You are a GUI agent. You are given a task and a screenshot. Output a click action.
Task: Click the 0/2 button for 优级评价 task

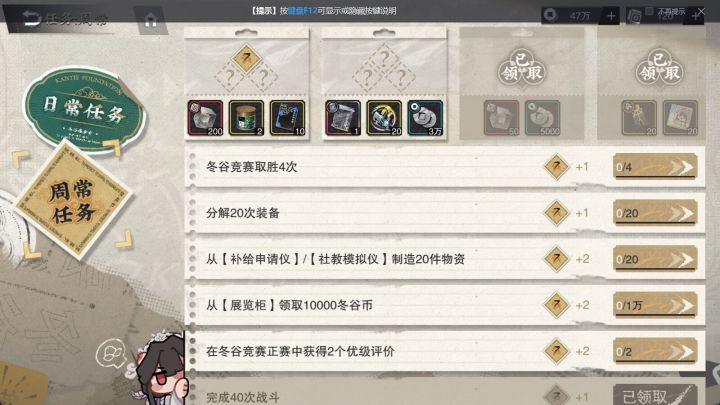click(655, 351)
